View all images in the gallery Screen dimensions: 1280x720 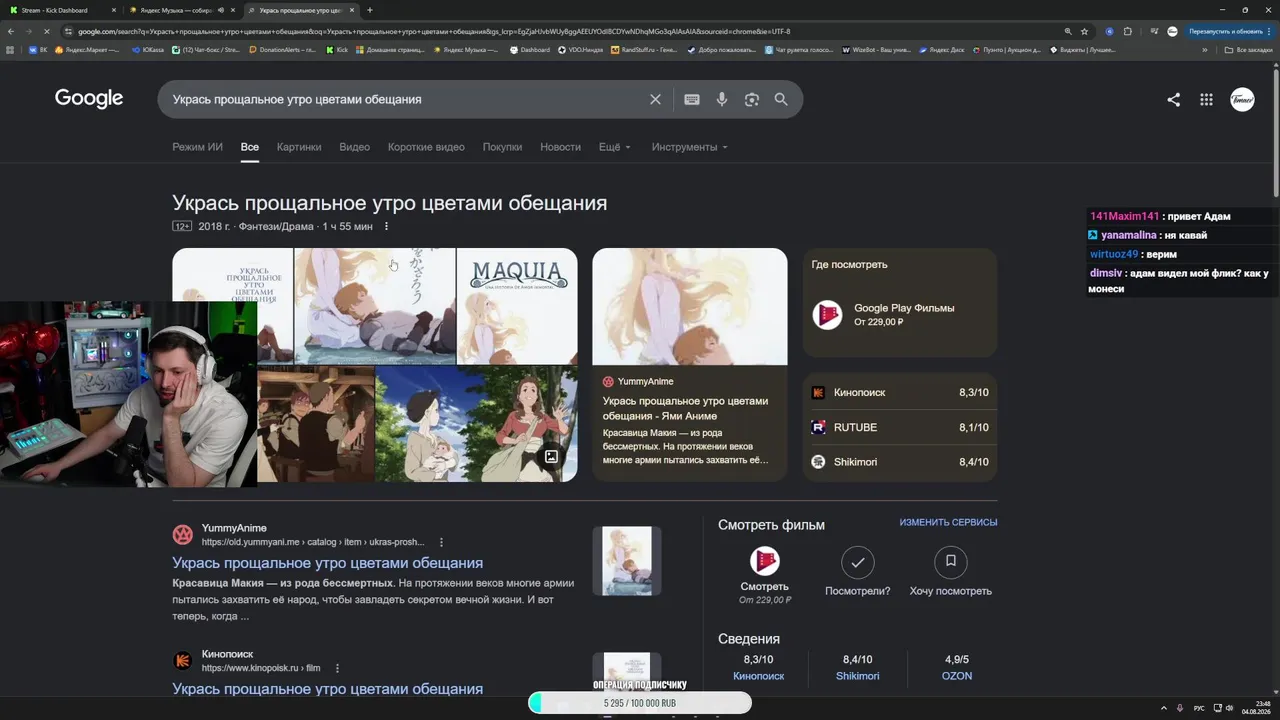(551, 457)
